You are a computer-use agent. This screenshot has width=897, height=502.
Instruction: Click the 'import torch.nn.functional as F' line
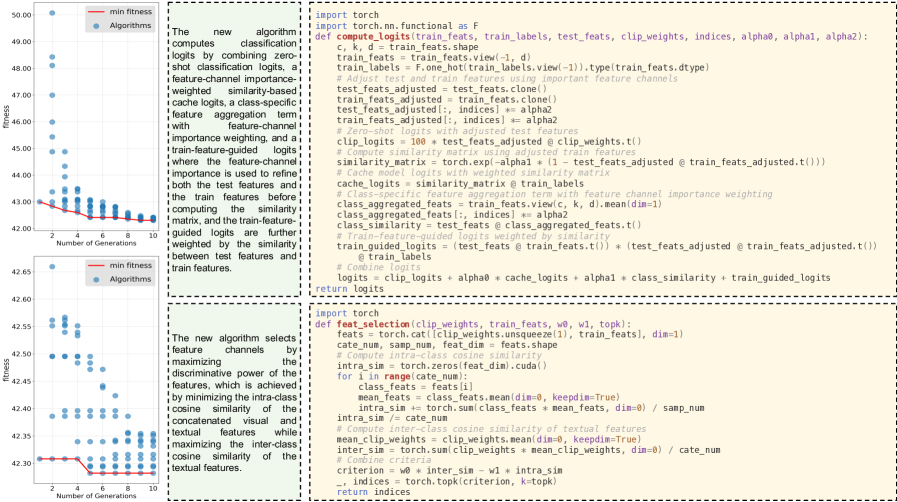pos(396,26)
